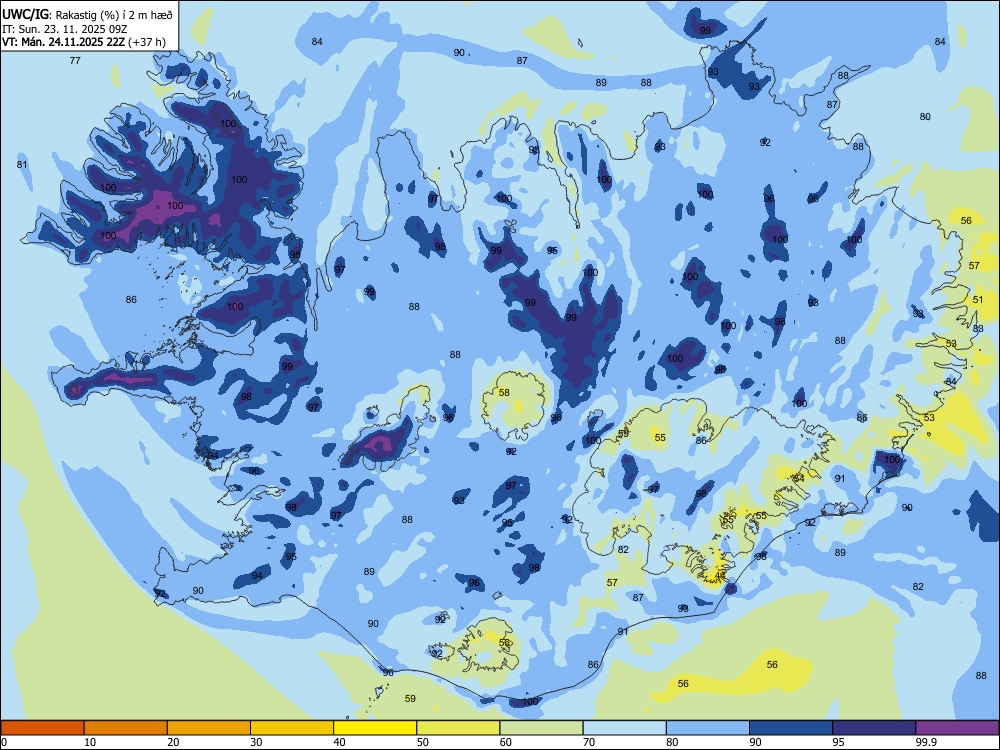This screenshot has height=750, width=1000.
Task: Click the '0' tick label on legend
Action: 4,742
